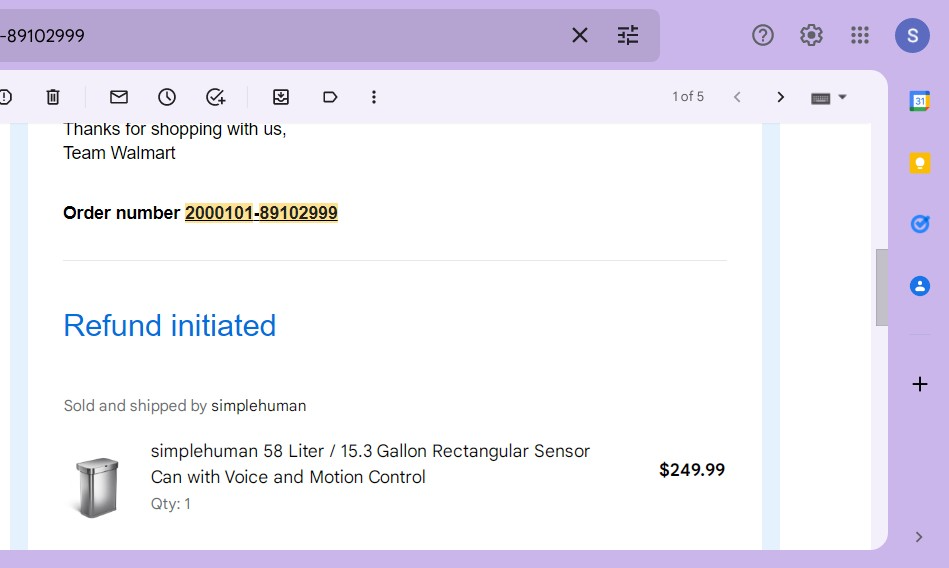
Task: Open Google Calendar side panel
Action: (x=920, y=101)
